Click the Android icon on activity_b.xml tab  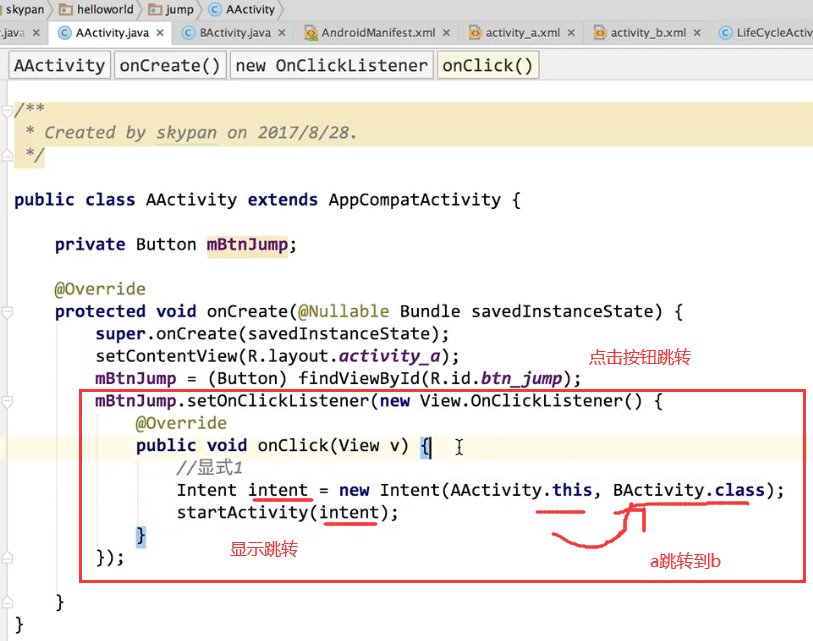pyautogui.click(x=598, y=31)
